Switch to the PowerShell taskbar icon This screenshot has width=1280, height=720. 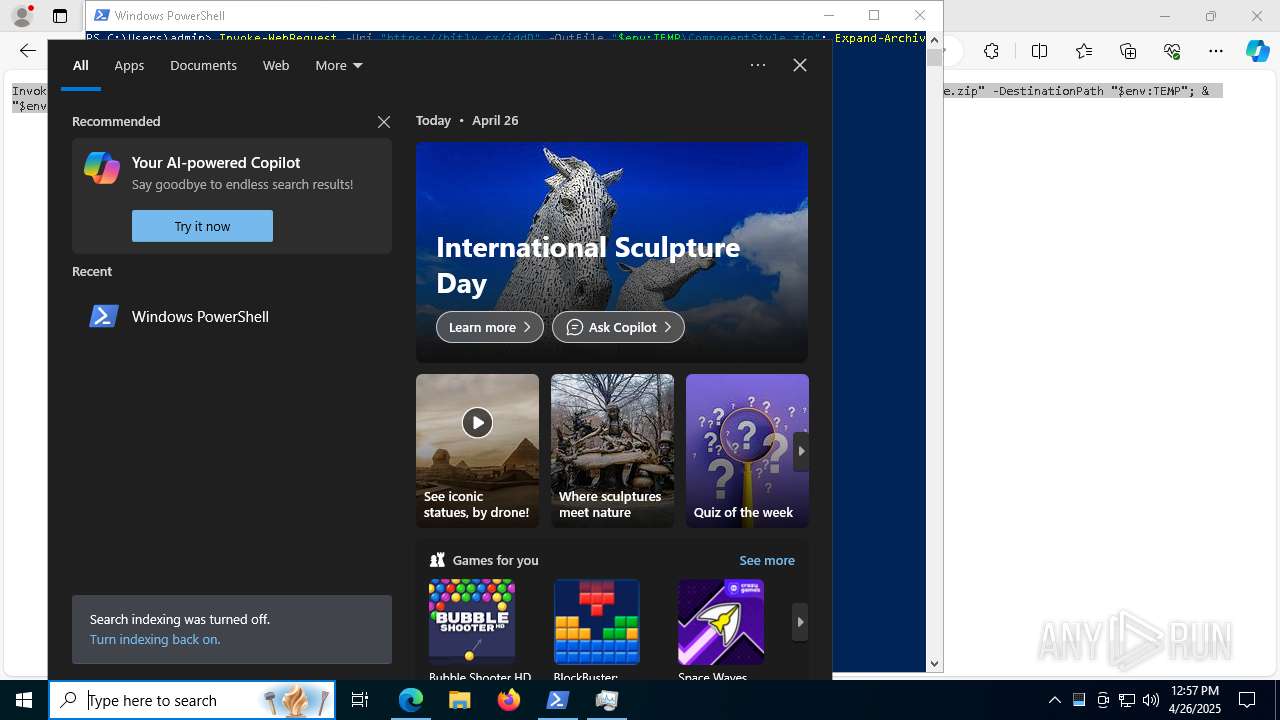558,700
